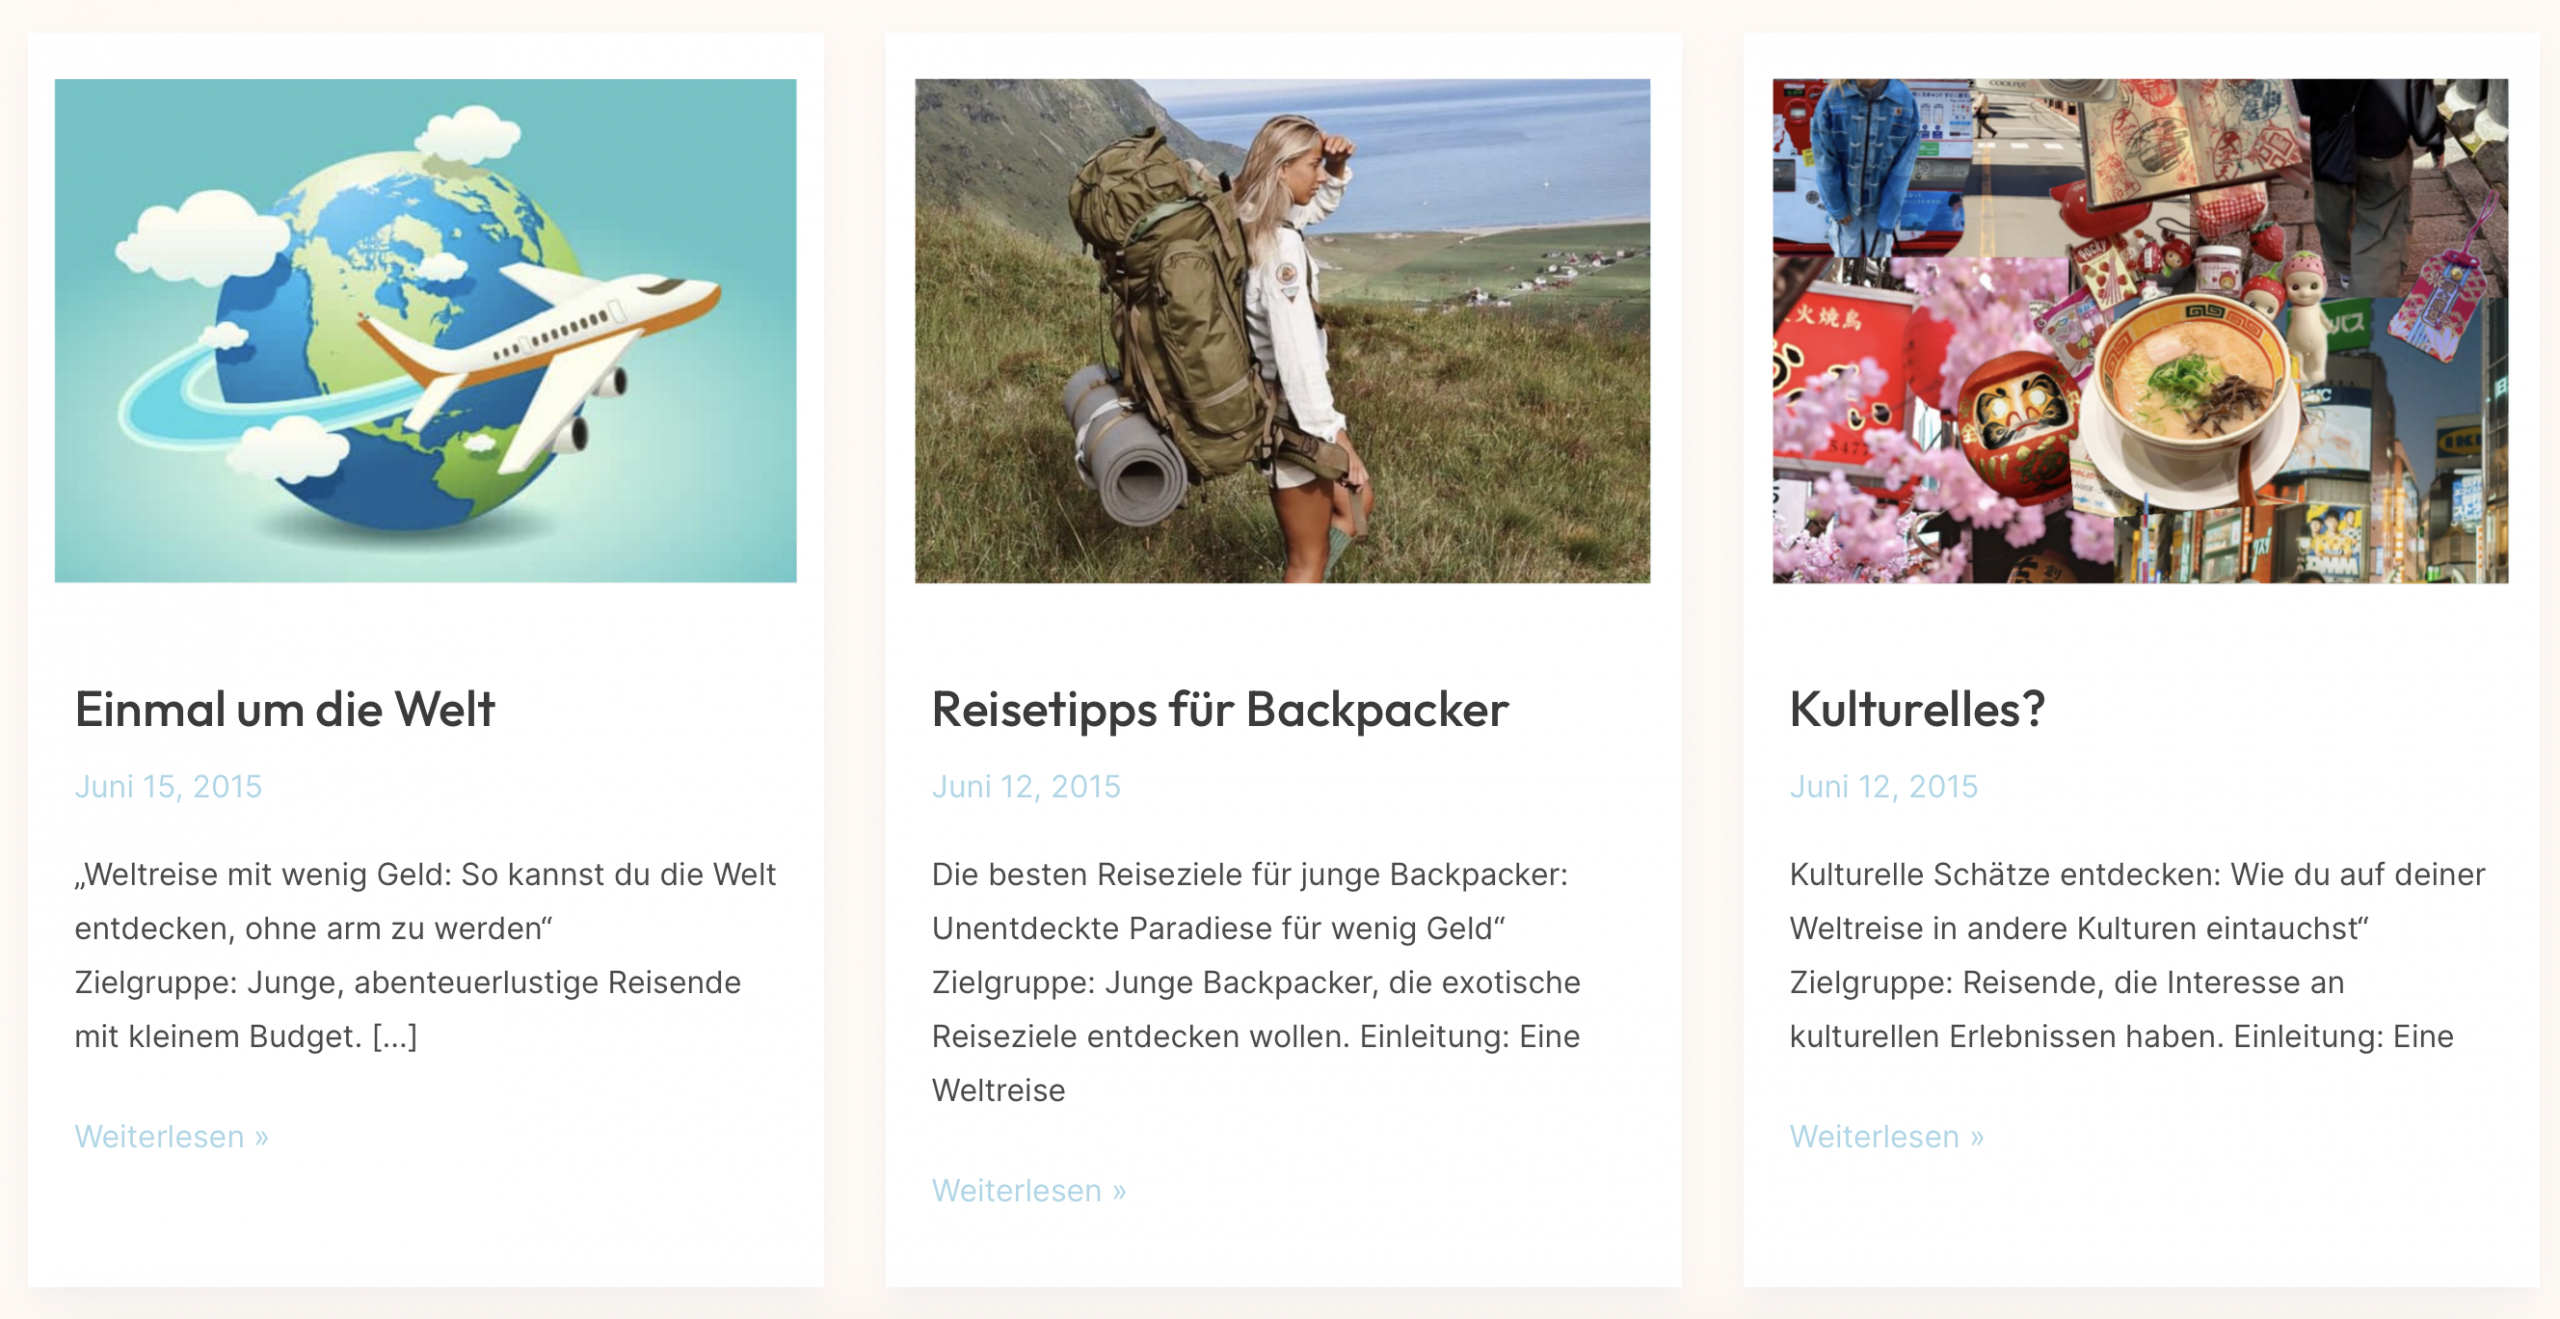Open 'Einmal um die Welt' post title
Image resolution: width=2560 pixels, height=1319 pixels.
click(x=285, y=710)
